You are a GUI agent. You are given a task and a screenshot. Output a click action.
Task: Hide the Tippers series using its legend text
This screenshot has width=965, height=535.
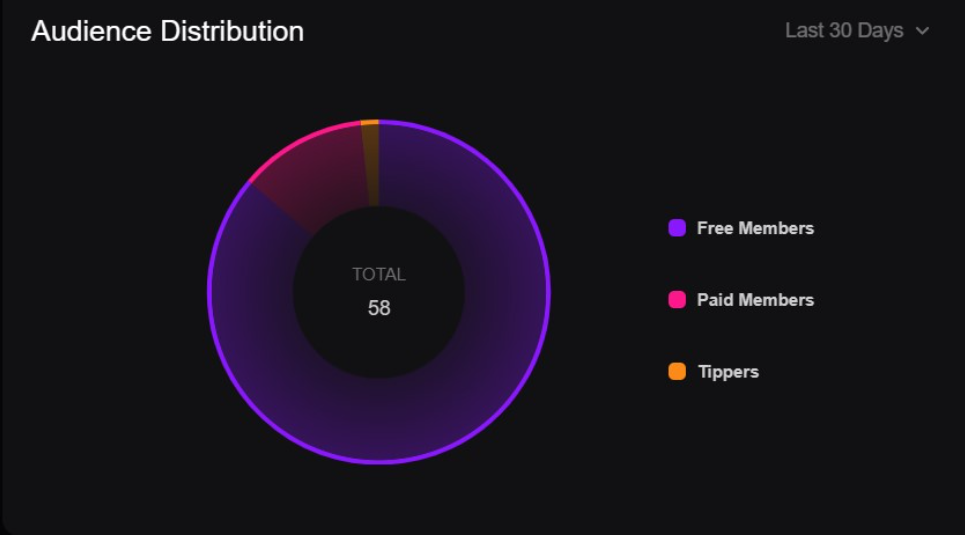coord(728,372)
